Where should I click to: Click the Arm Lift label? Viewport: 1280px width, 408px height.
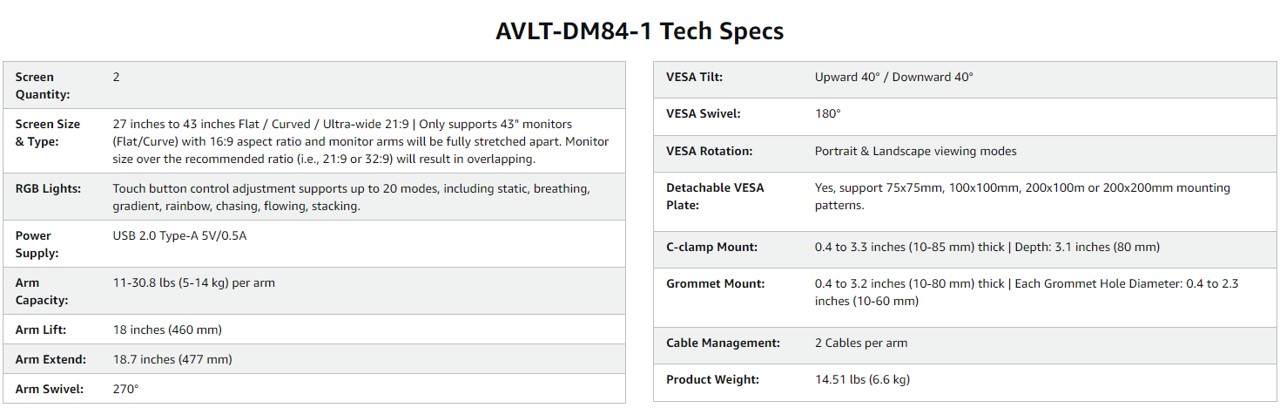click(x=41, y=329)
